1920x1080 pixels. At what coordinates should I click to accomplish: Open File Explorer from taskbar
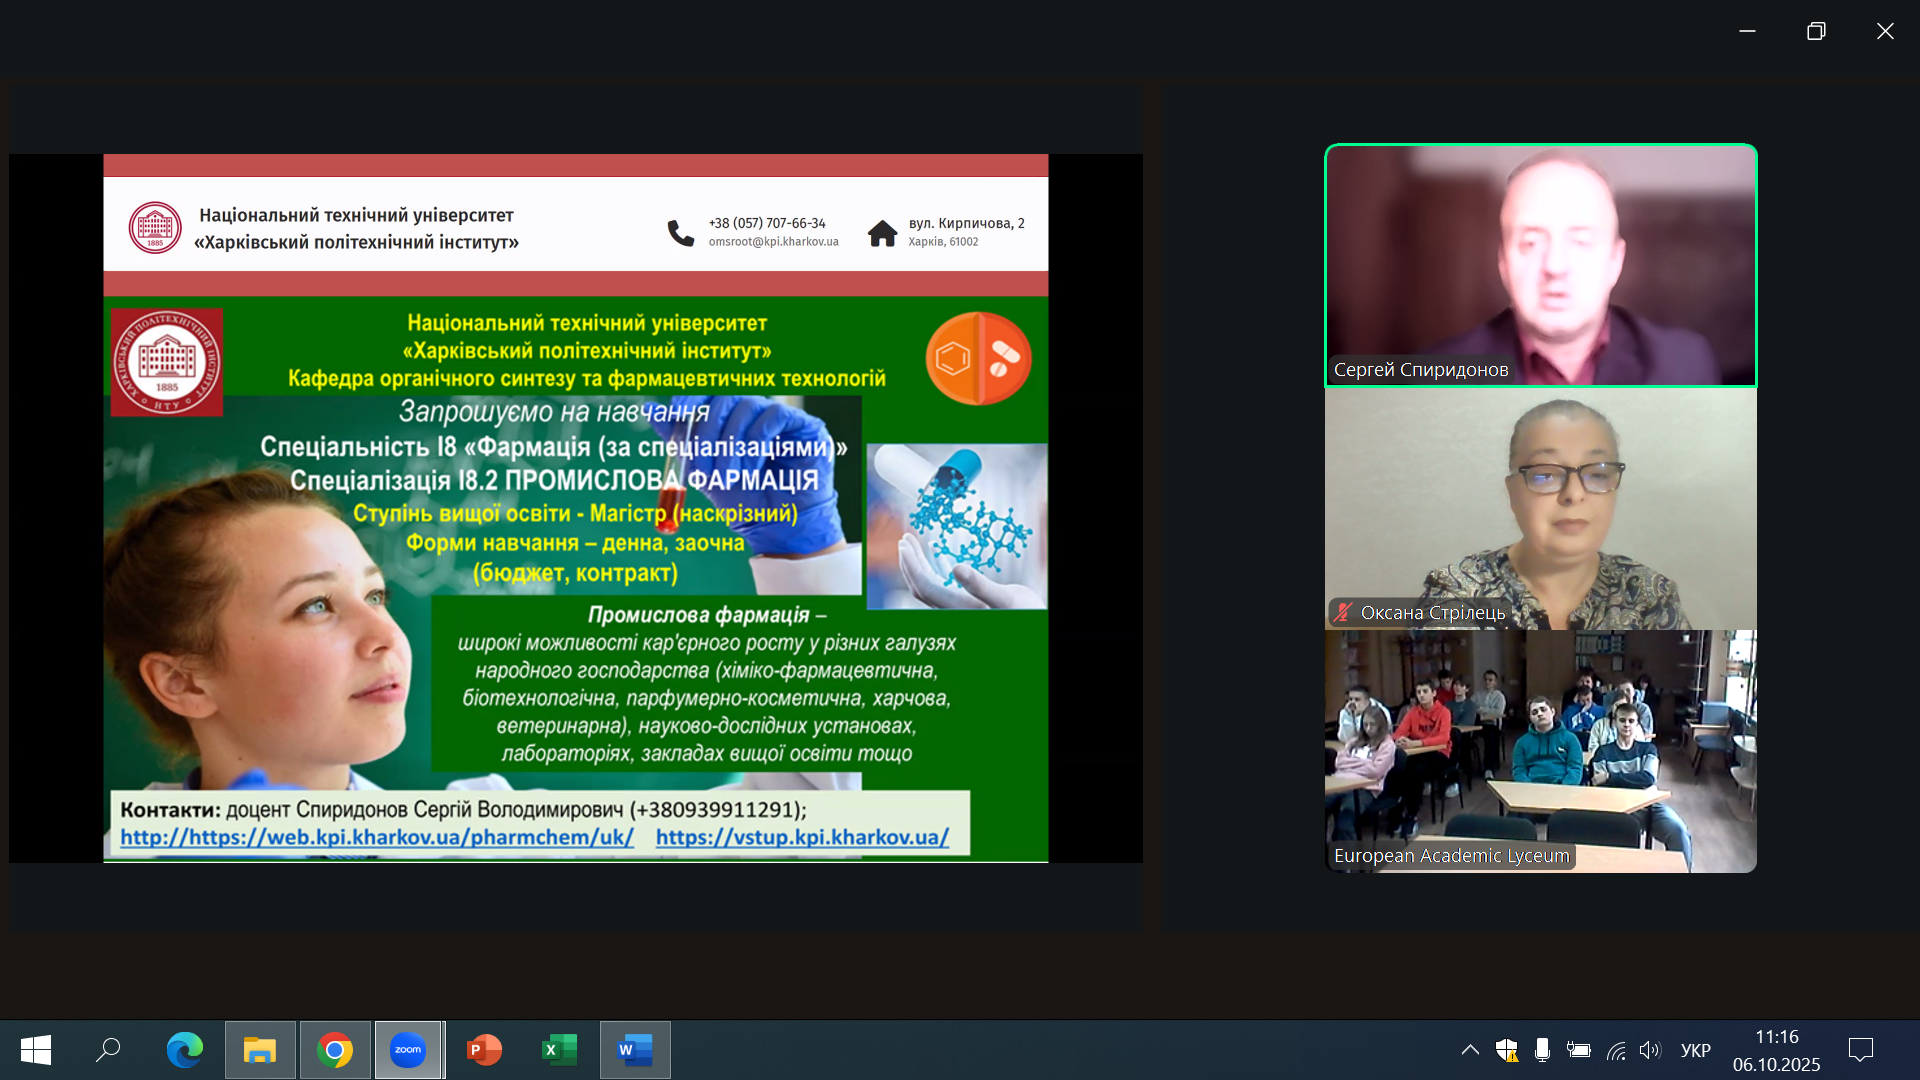pyautogui.click(x=260, y=1050)
